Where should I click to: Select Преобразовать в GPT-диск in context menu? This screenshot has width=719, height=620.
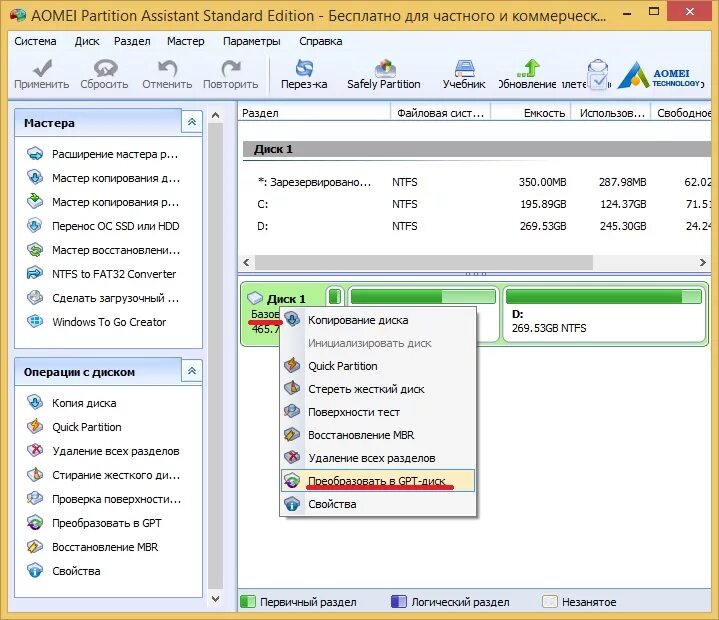point(378,481)
